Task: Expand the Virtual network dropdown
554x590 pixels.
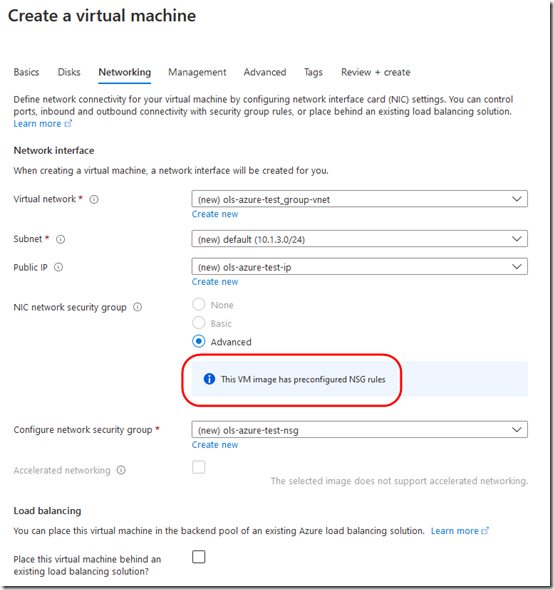Action: tap(359, 199)
